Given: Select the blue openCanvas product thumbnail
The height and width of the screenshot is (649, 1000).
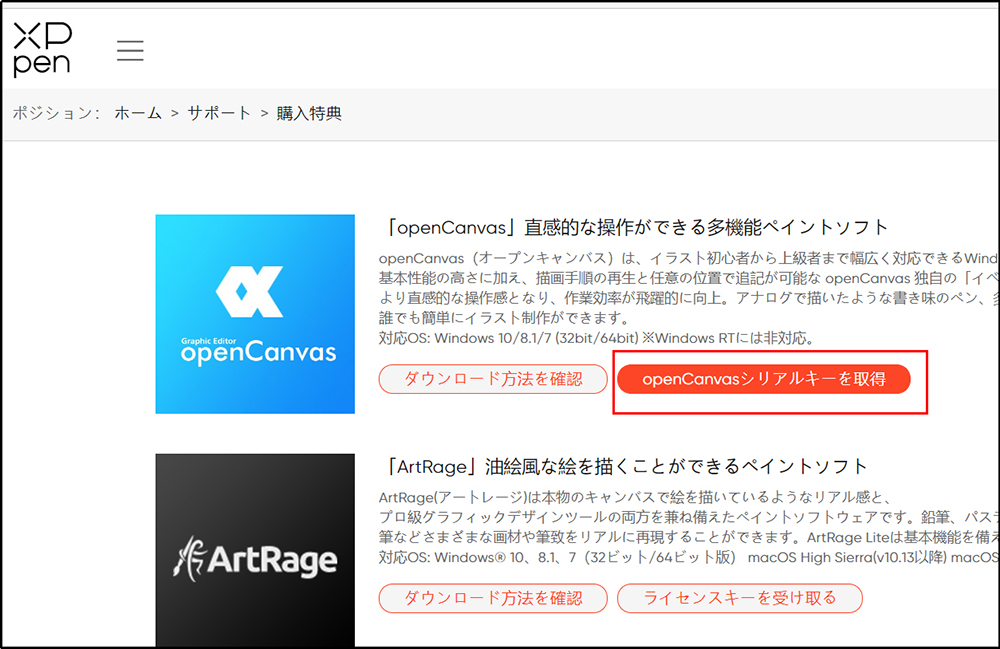Looking at the screenshot, I should point(255,313).
